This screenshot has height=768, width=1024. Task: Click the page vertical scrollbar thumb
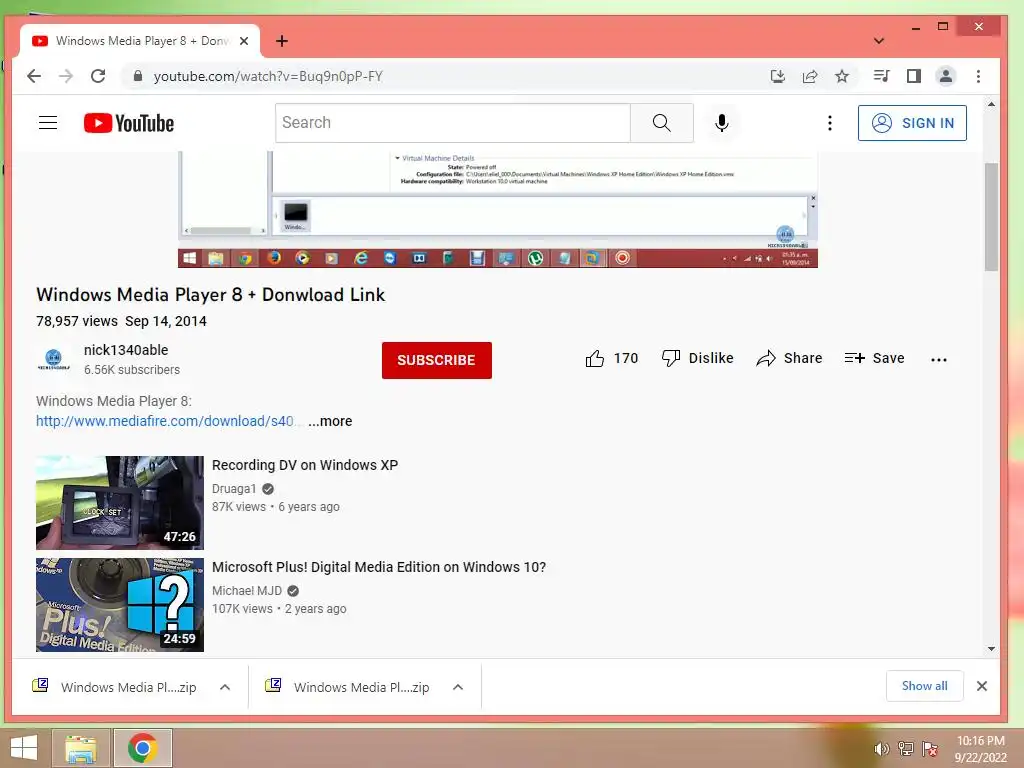point(991,217)
